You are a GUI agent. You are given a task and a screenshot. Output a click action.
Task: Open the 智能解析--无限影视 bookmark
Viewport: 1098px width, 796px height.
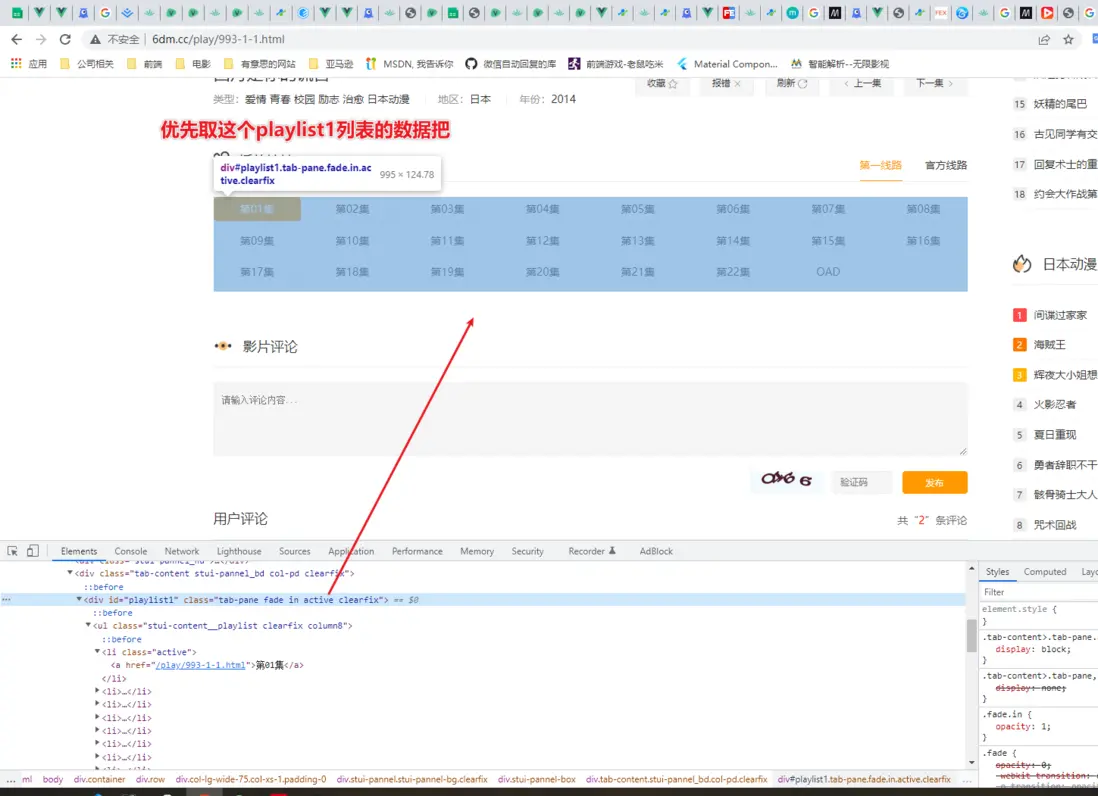pos(840,64)
